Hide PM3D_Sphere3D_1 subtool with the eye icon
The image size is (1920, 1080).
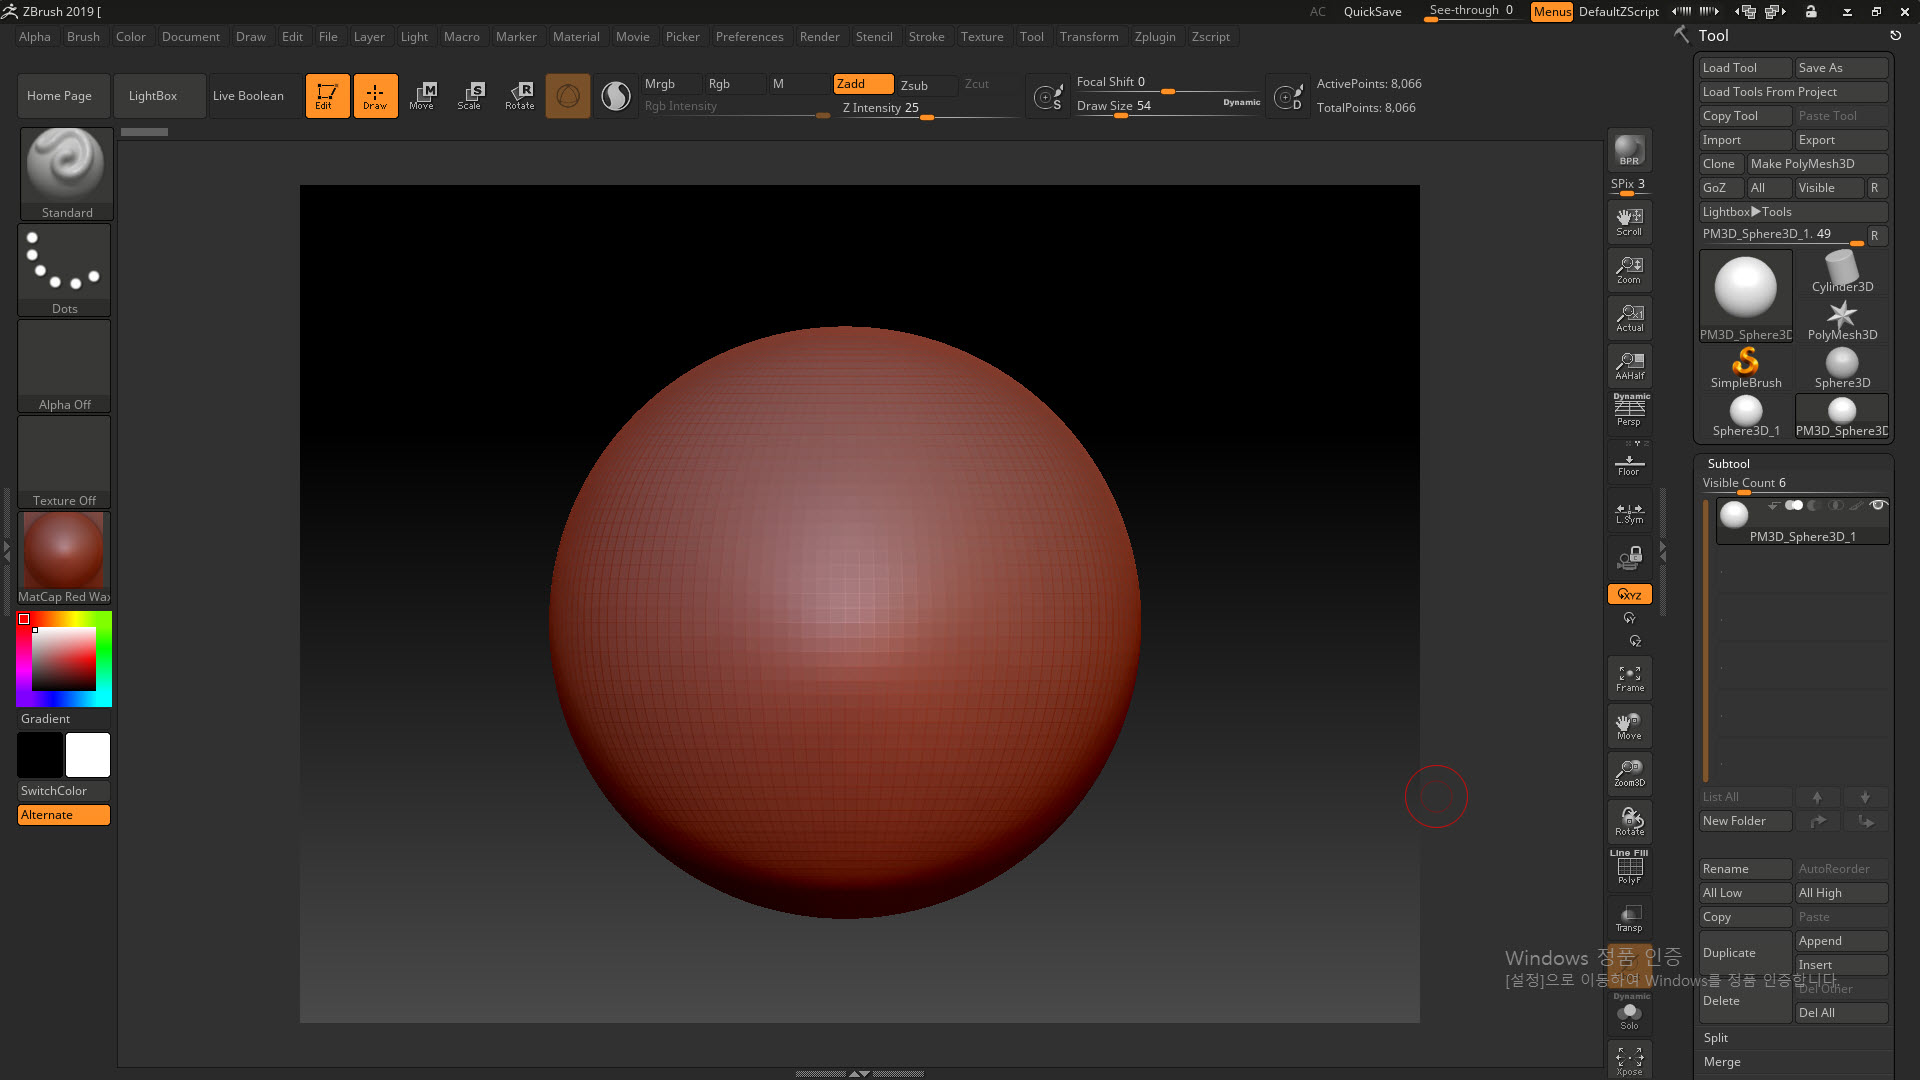1877,505
